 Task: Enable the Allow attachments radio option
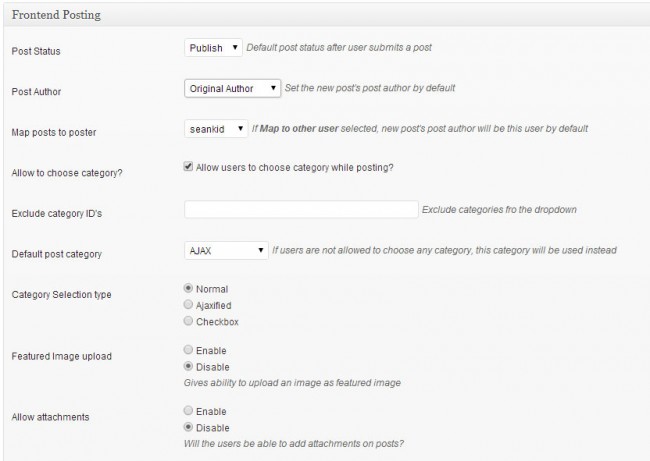(188, 411)
